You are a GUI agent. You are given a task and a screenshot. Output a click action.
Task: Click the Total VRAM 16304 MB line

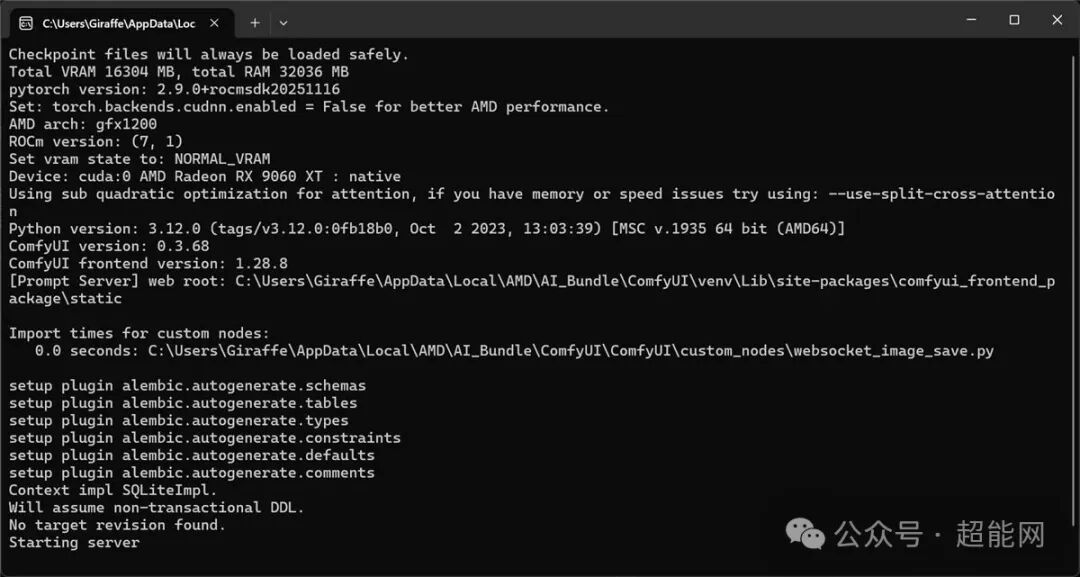click(x=175, y=71)
